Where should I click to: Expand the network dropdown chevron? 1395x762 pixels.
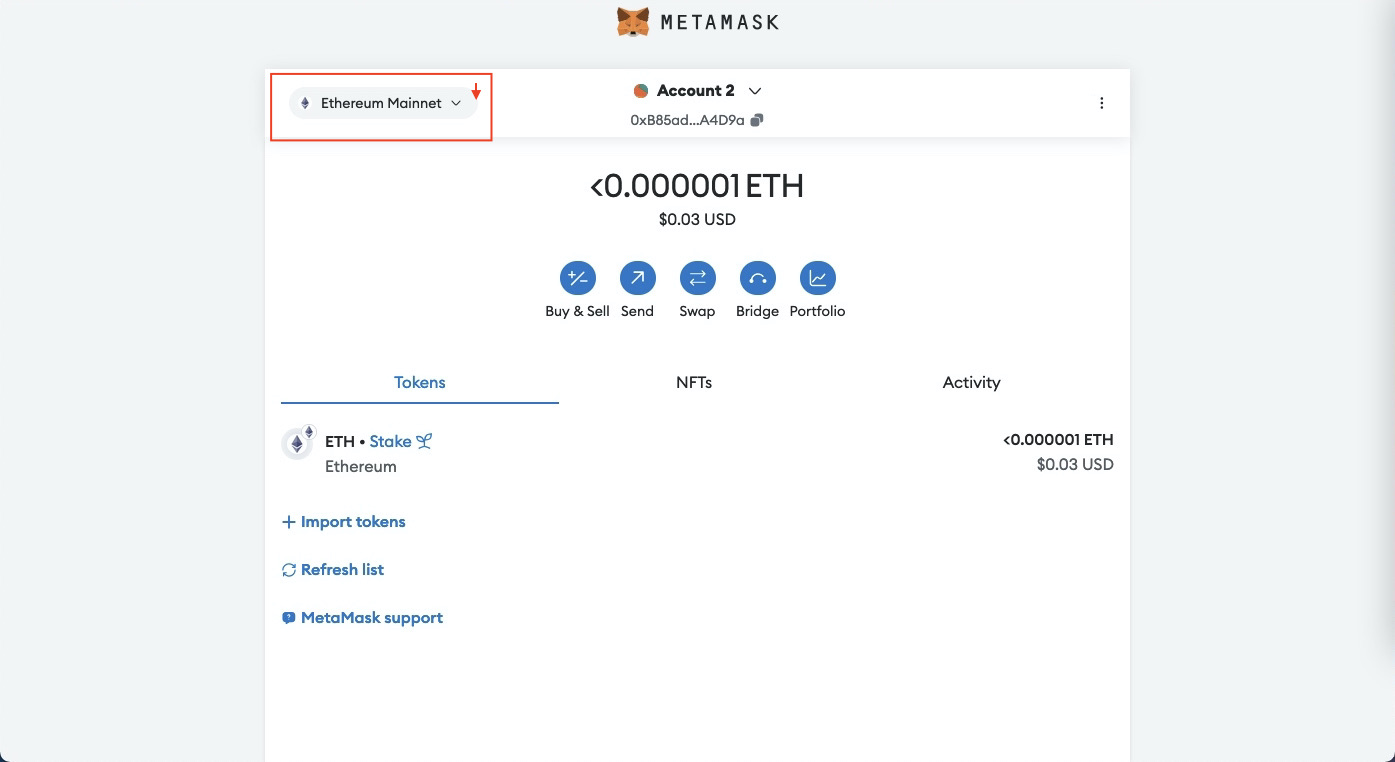click(x=456, y=103)
